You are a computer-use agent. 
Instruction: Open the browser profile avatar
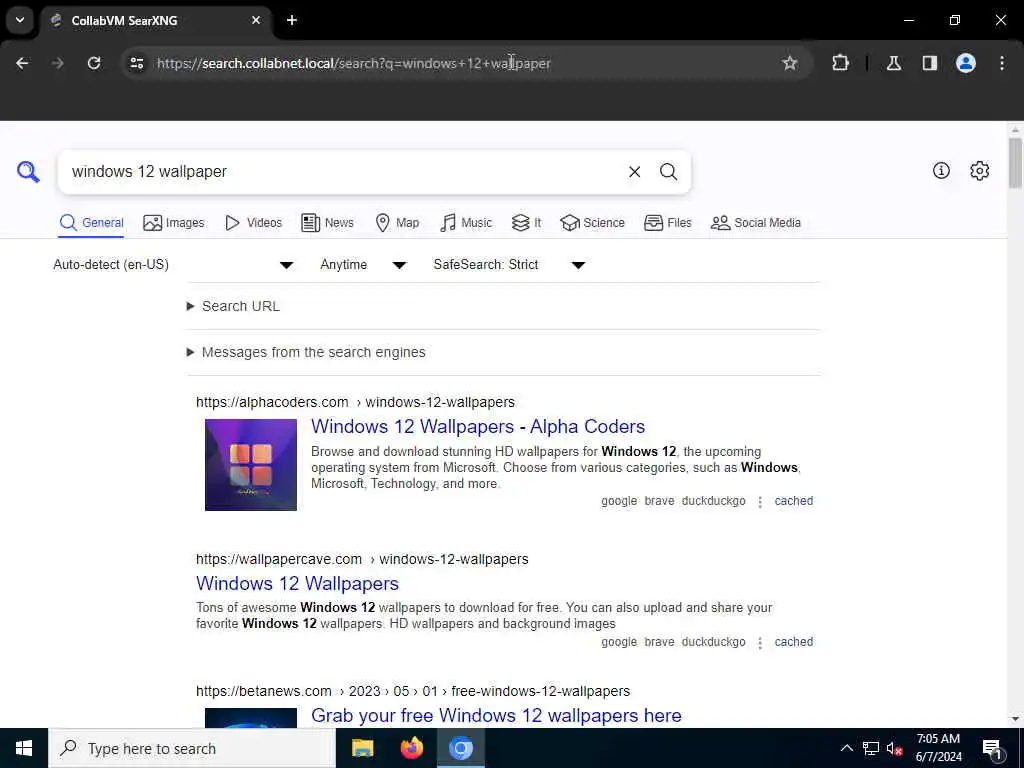click(966, 63)
